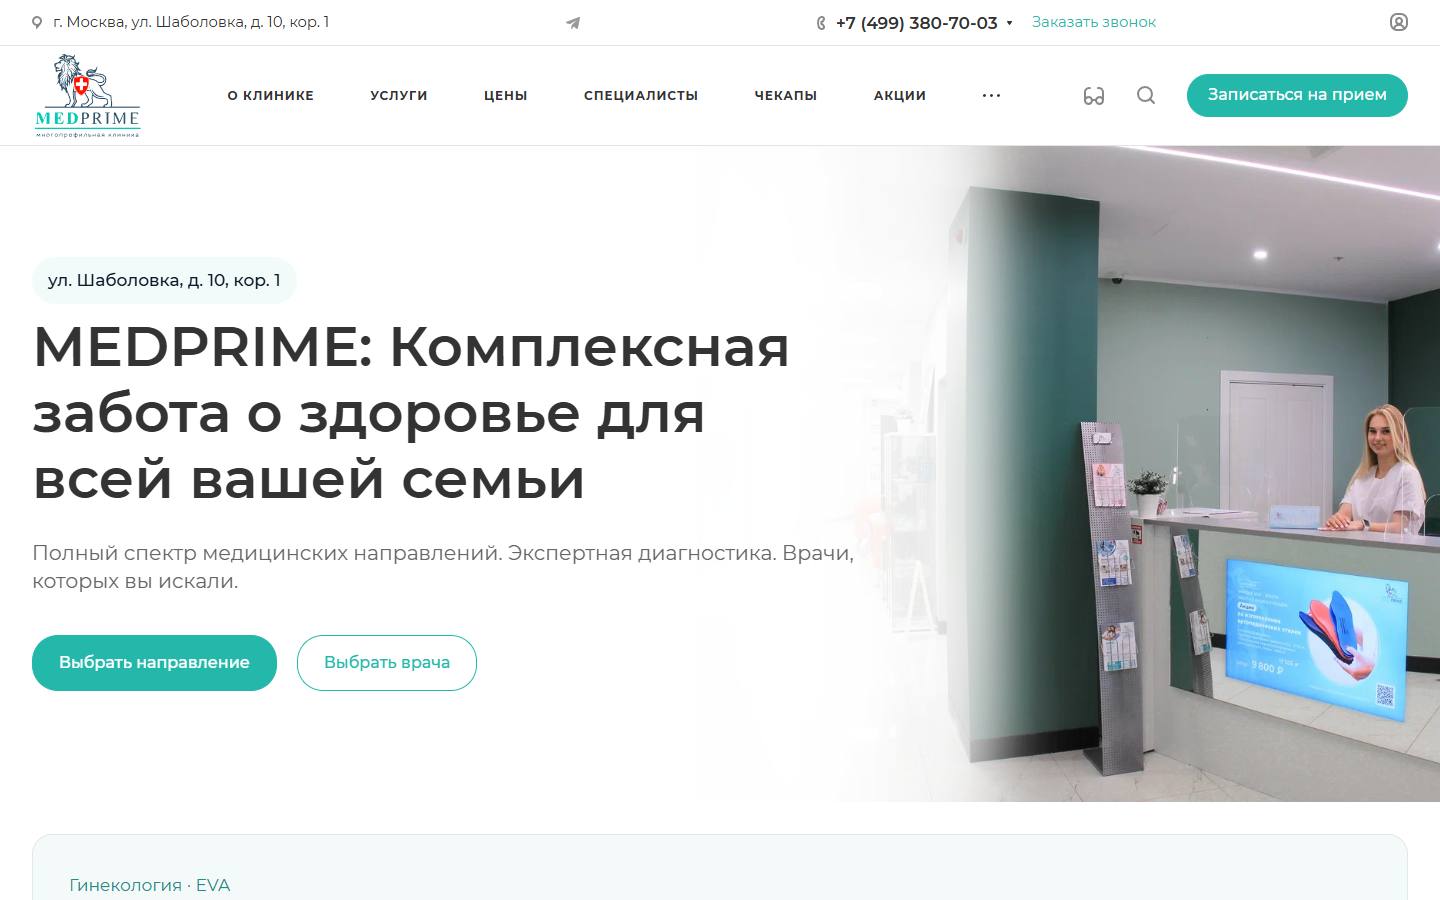Open the СПЕЦИАЛИСТЫ menu item
Viewport: 1440px width, 900px height.
coord(641,95)
